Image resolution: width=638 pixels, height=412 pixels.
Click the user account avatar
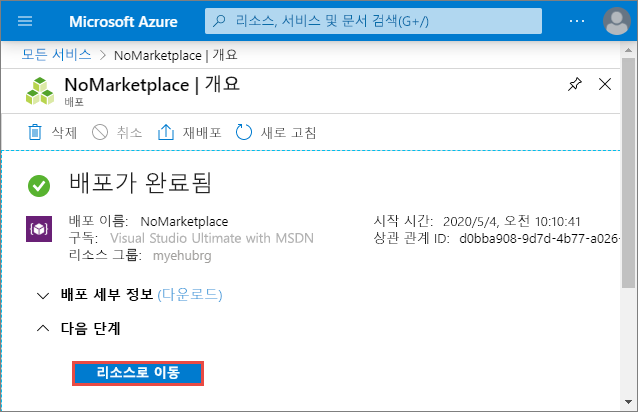click(617, 21)
